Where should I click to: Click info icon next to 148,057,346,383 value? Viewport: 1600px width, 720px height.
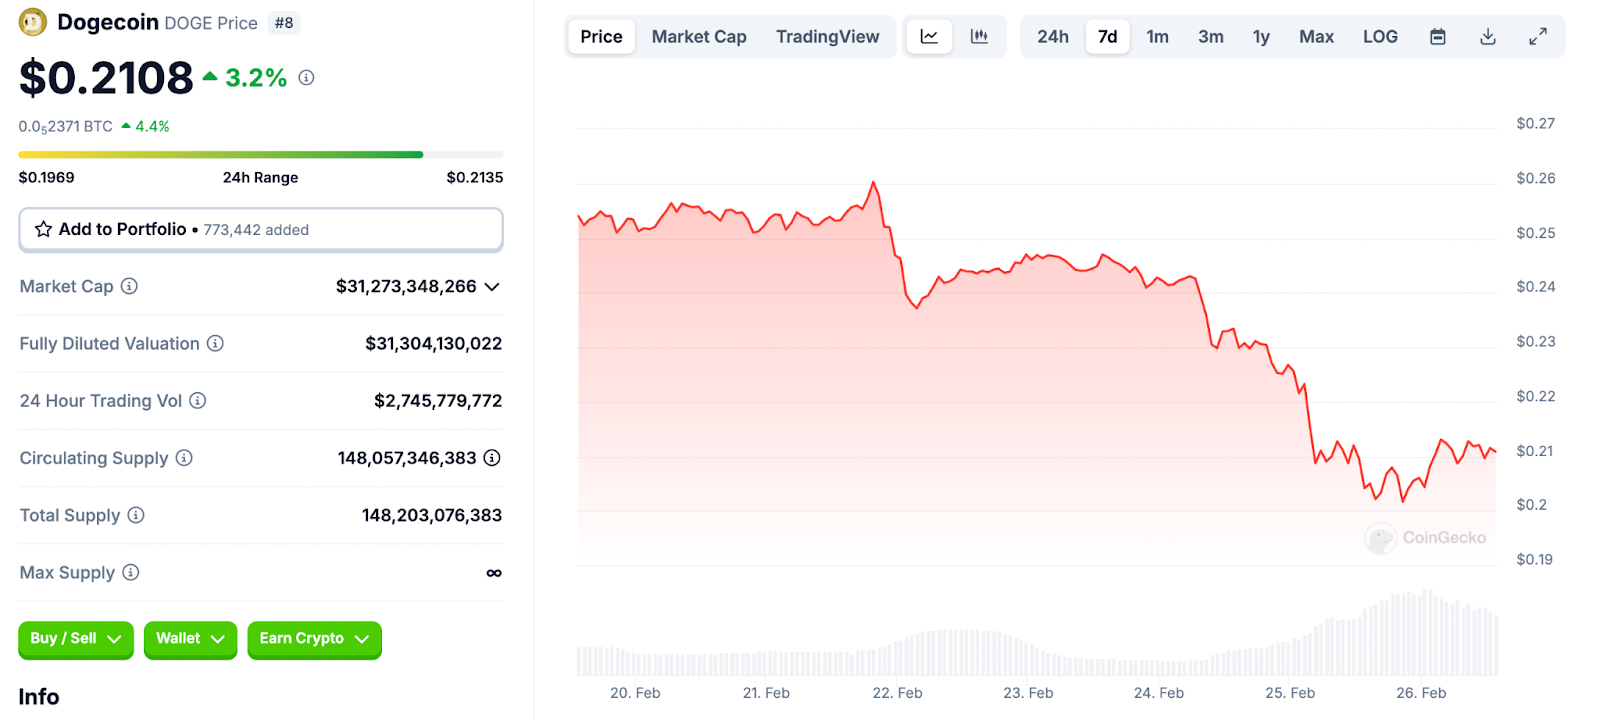click(x=492, y=457)
